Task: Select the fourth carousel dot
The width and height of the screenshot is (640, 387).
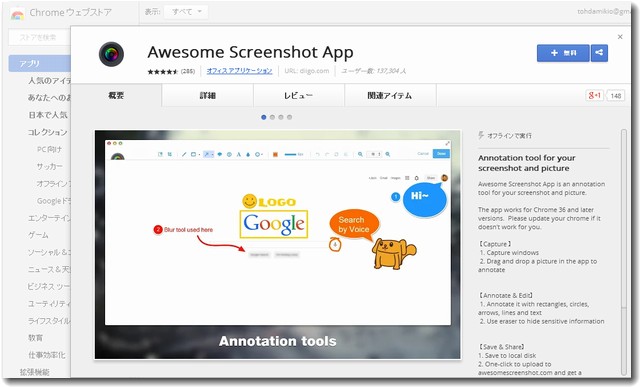Action: coord(289,117)
